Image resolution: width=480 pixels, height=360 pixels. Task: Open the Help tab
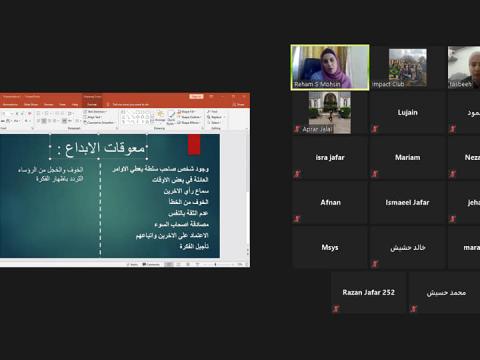(x=75, y=105)
